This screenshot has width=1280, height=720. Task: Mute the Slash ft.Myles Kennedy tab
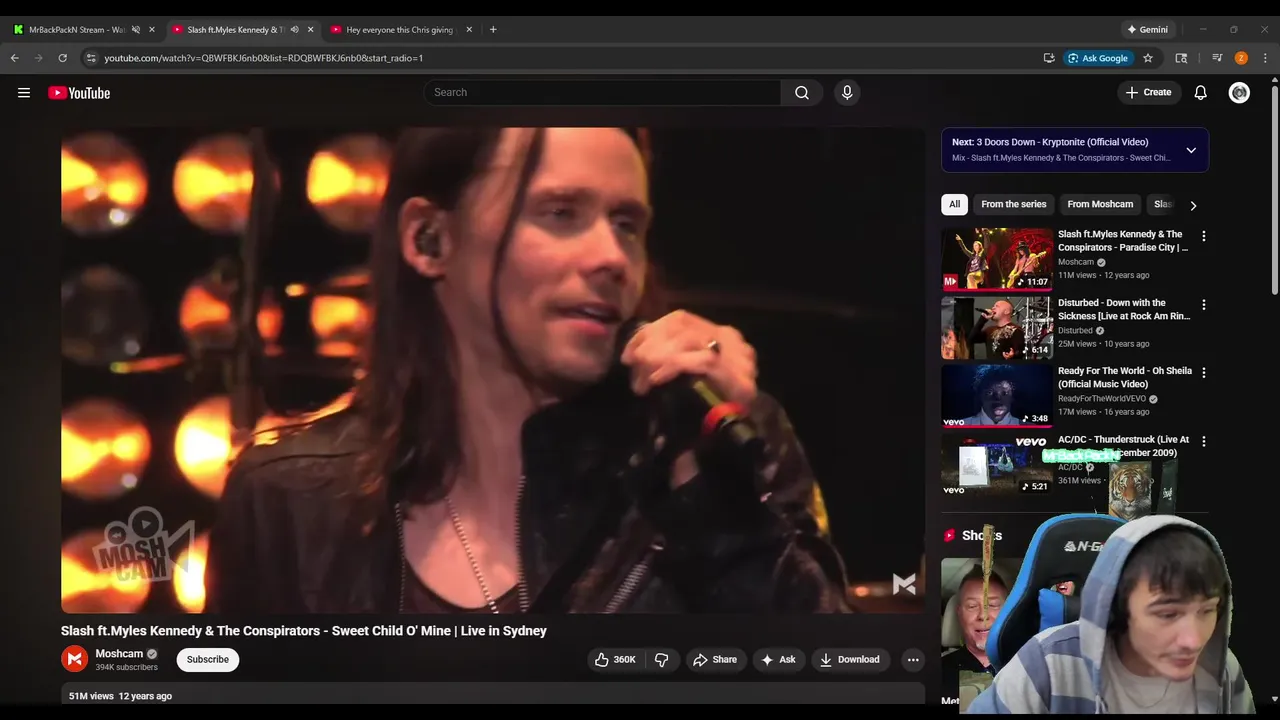(294, 29)
